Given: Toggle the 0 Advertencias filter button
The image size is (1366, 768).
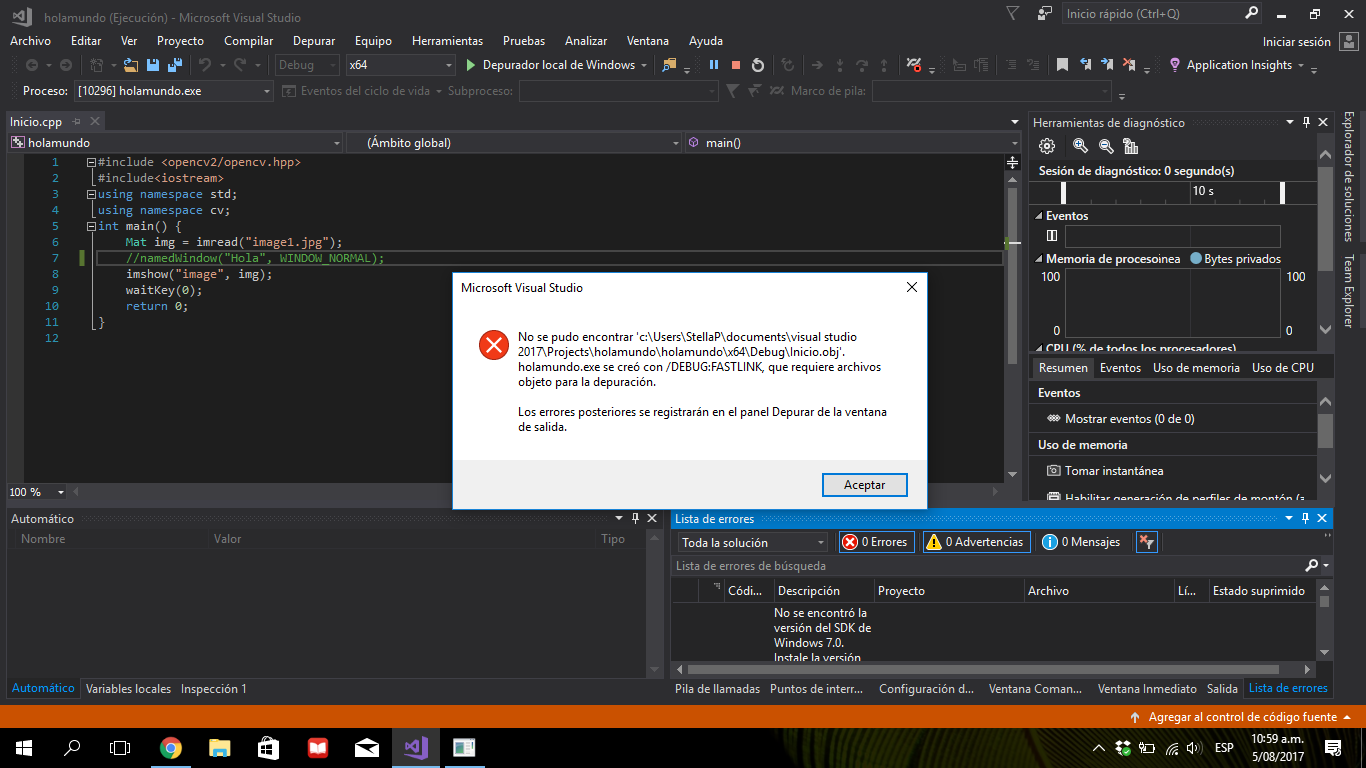Looking at the screenshot, I should click(x=976, y=542).
